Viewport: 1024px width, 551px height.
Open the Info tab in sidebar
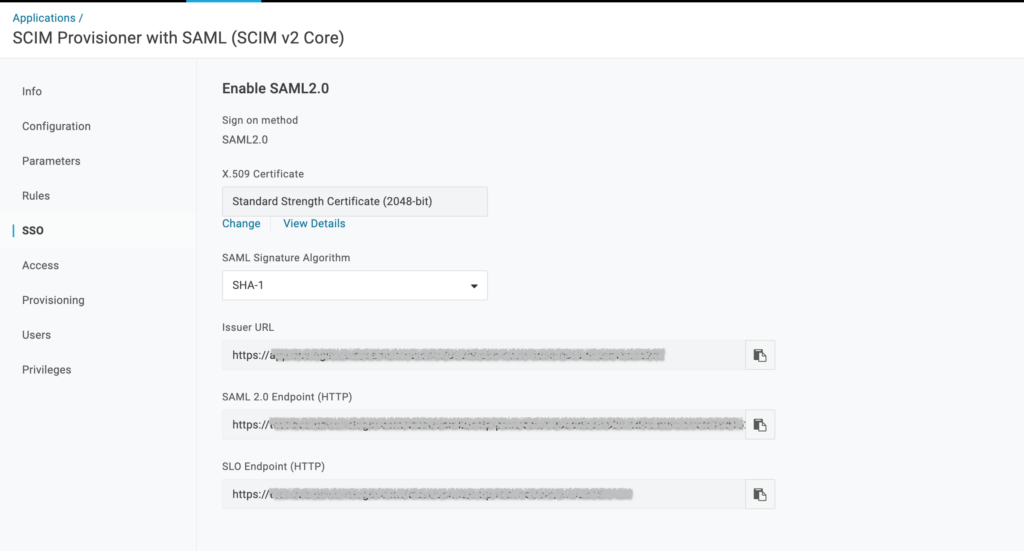pyautogui.click(x=32, y=91)
